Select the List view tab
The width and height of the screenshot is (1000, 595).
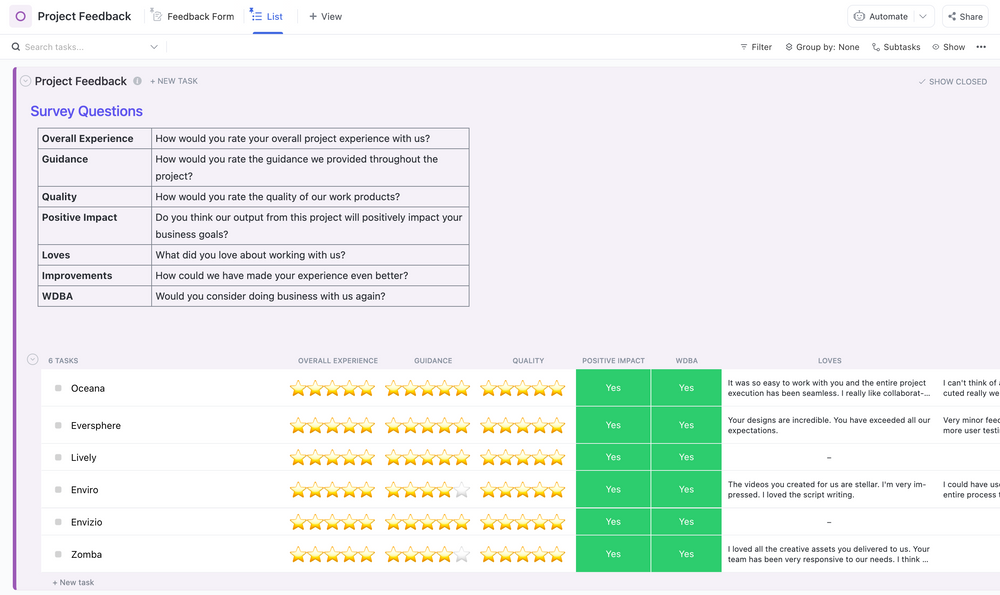coord(267,16)
